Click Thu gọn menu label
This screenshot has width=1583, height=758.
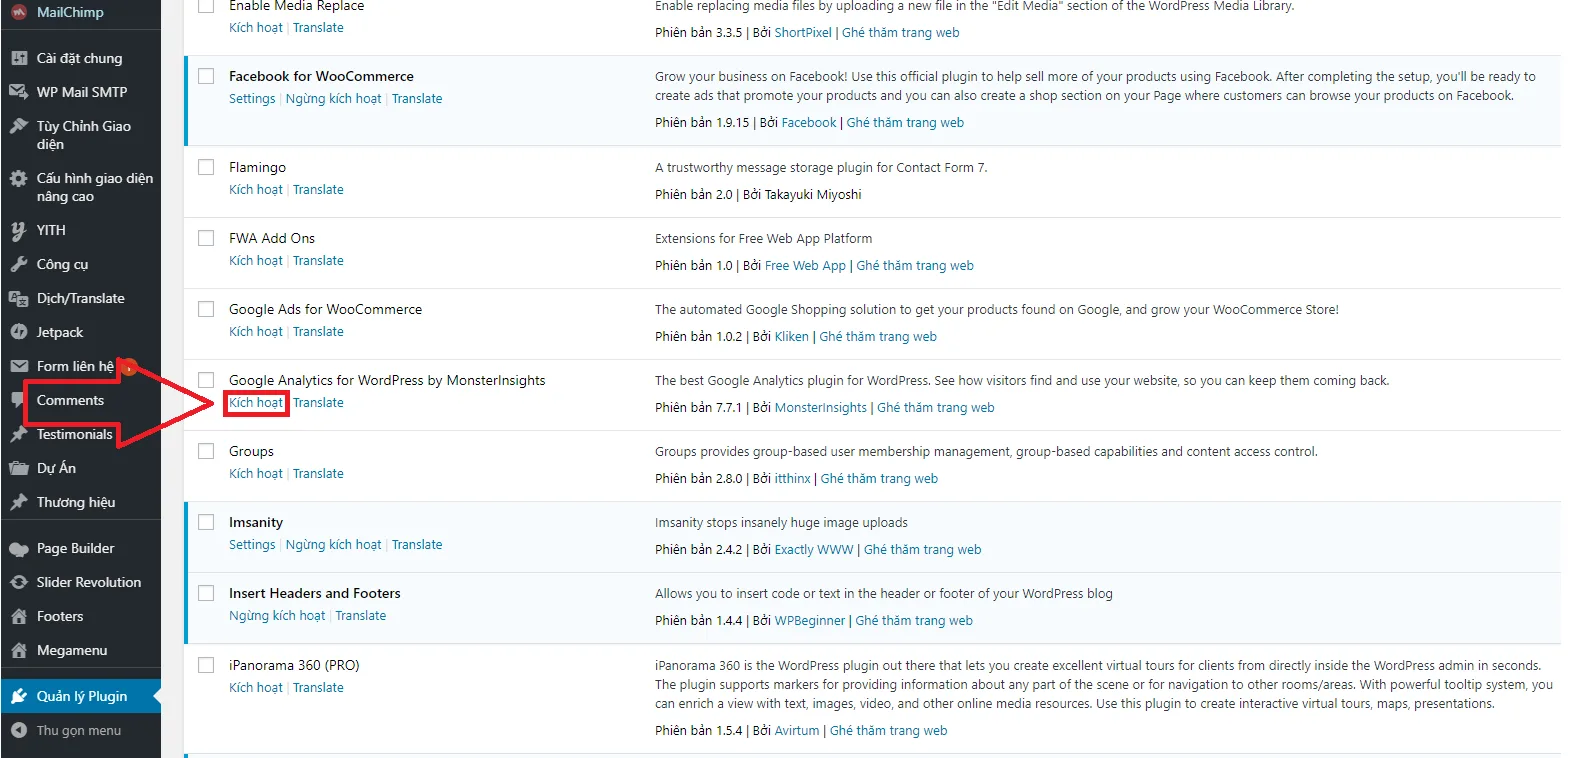(x=79, y=731)
